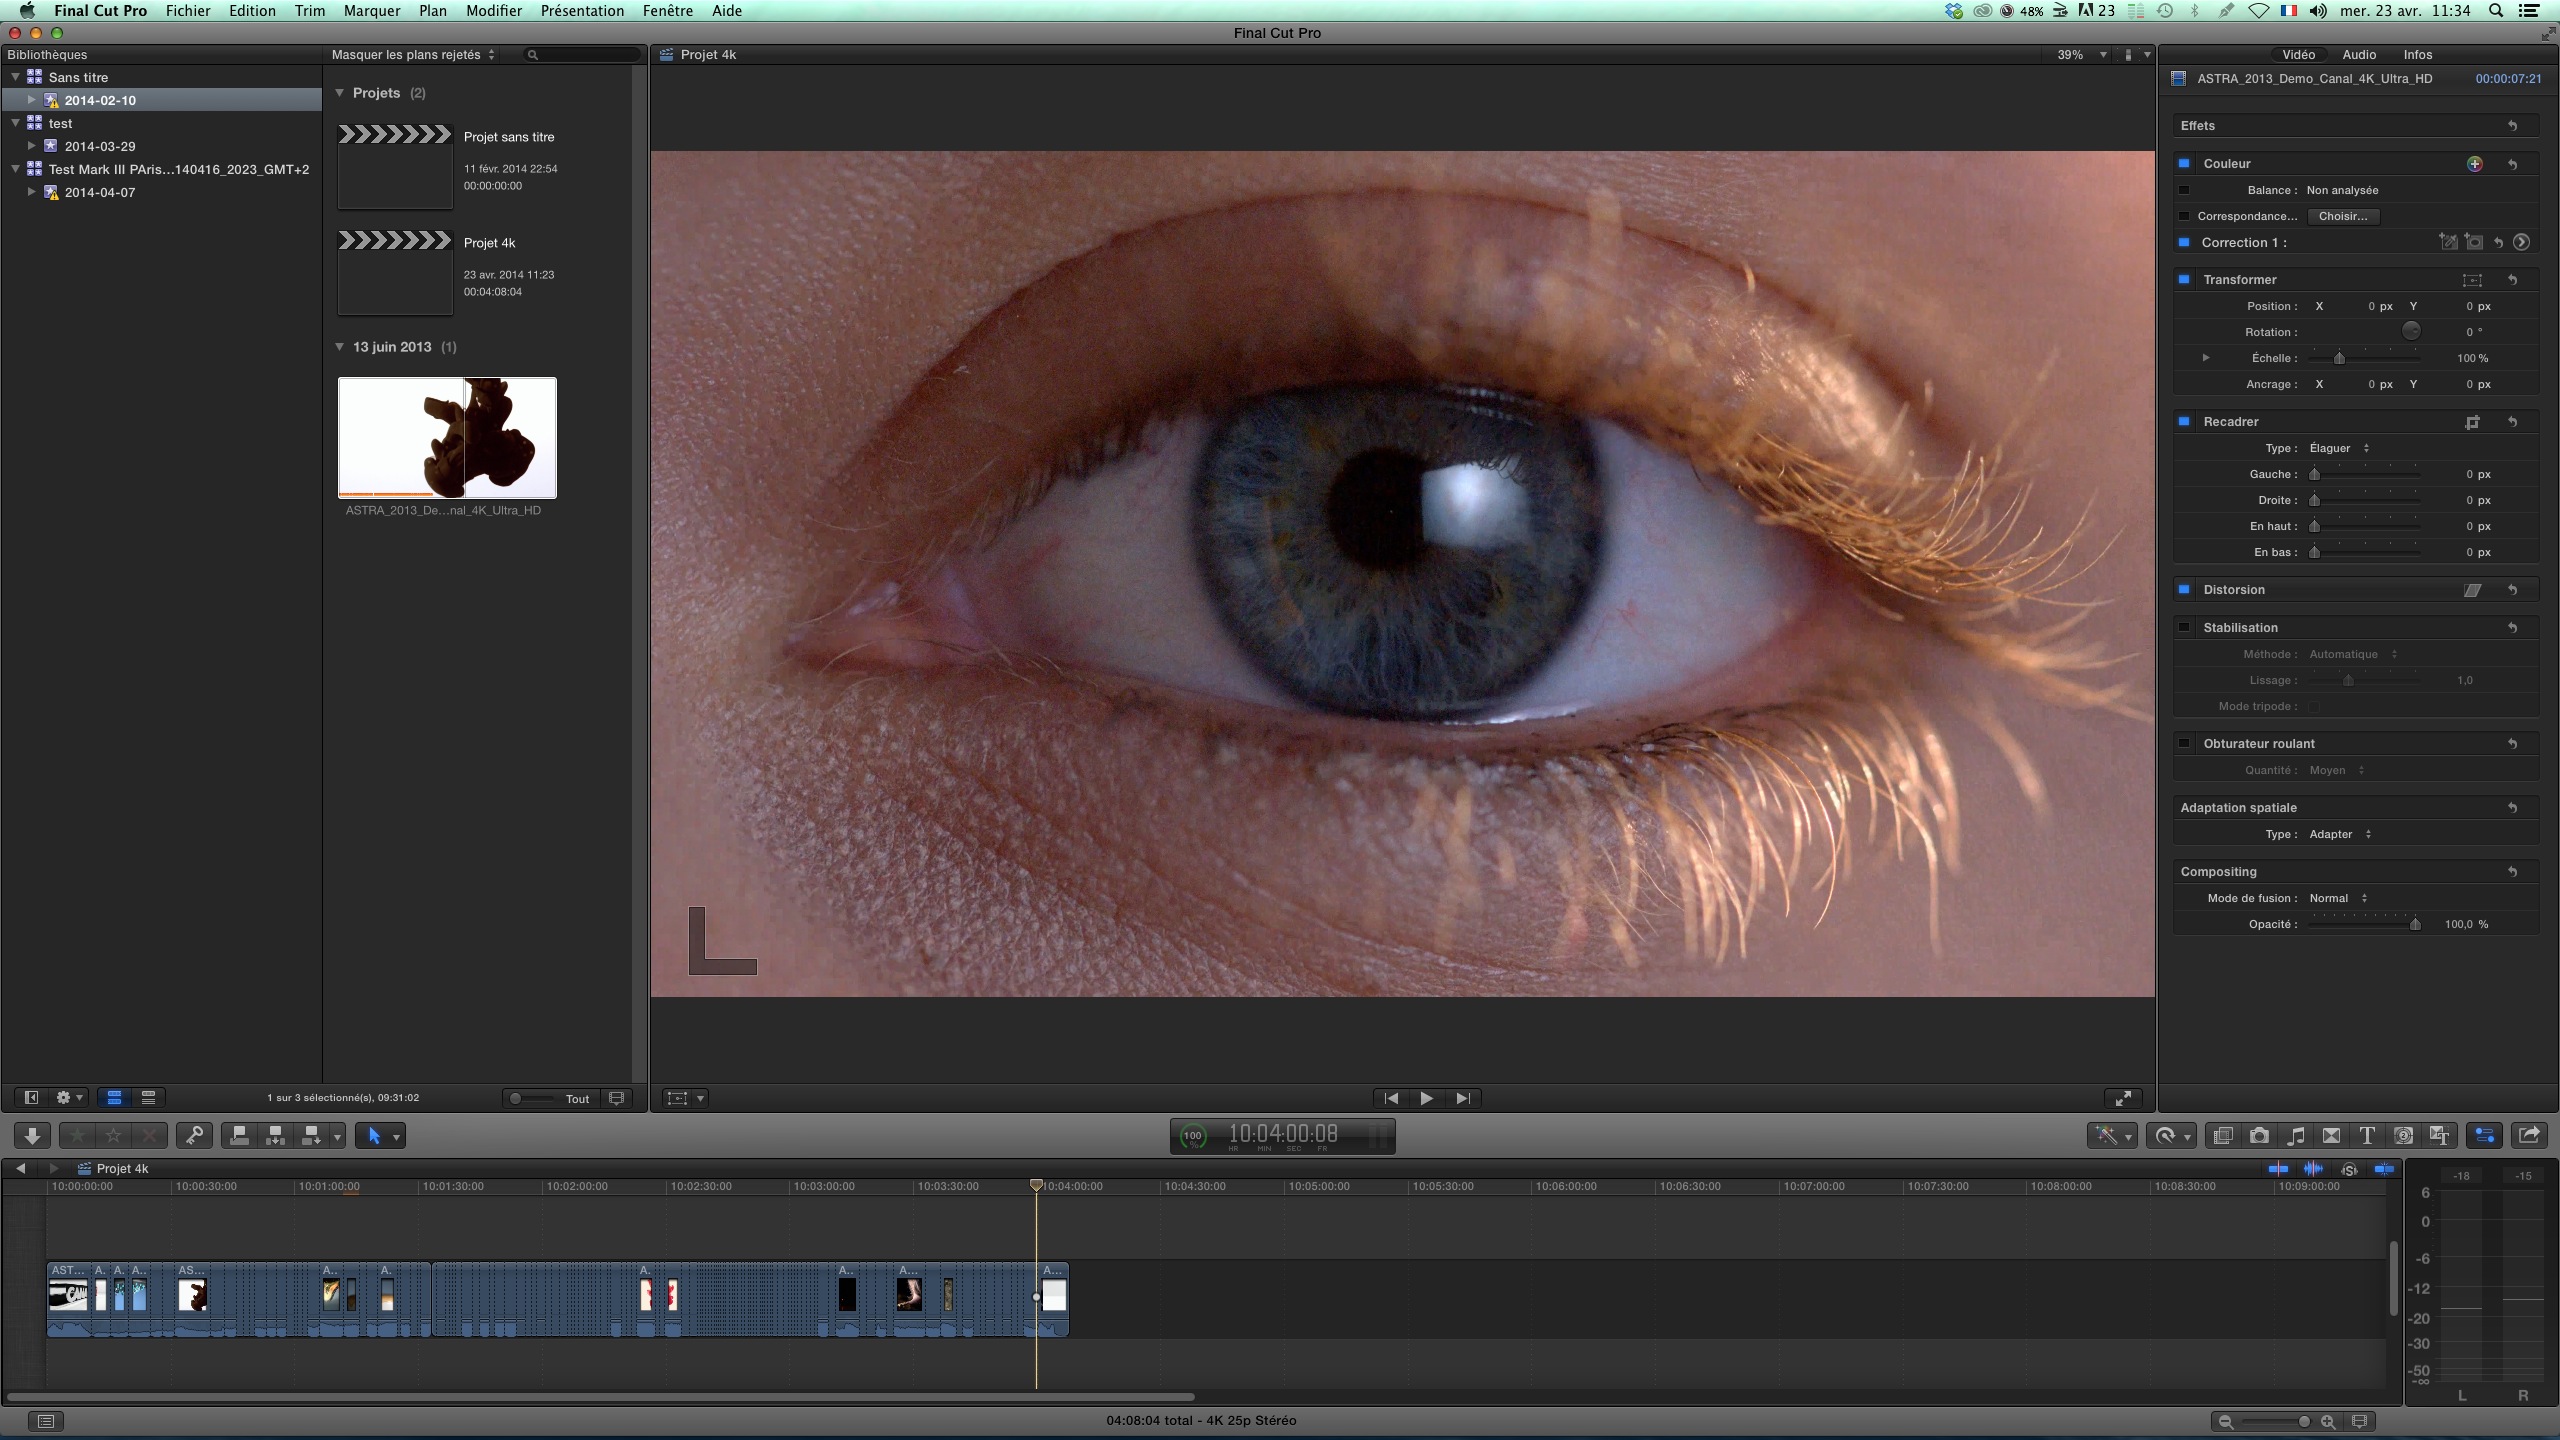Drag the Opacité slider in Compositing
2560x1440 pixels.
[x=2414, y=923]
